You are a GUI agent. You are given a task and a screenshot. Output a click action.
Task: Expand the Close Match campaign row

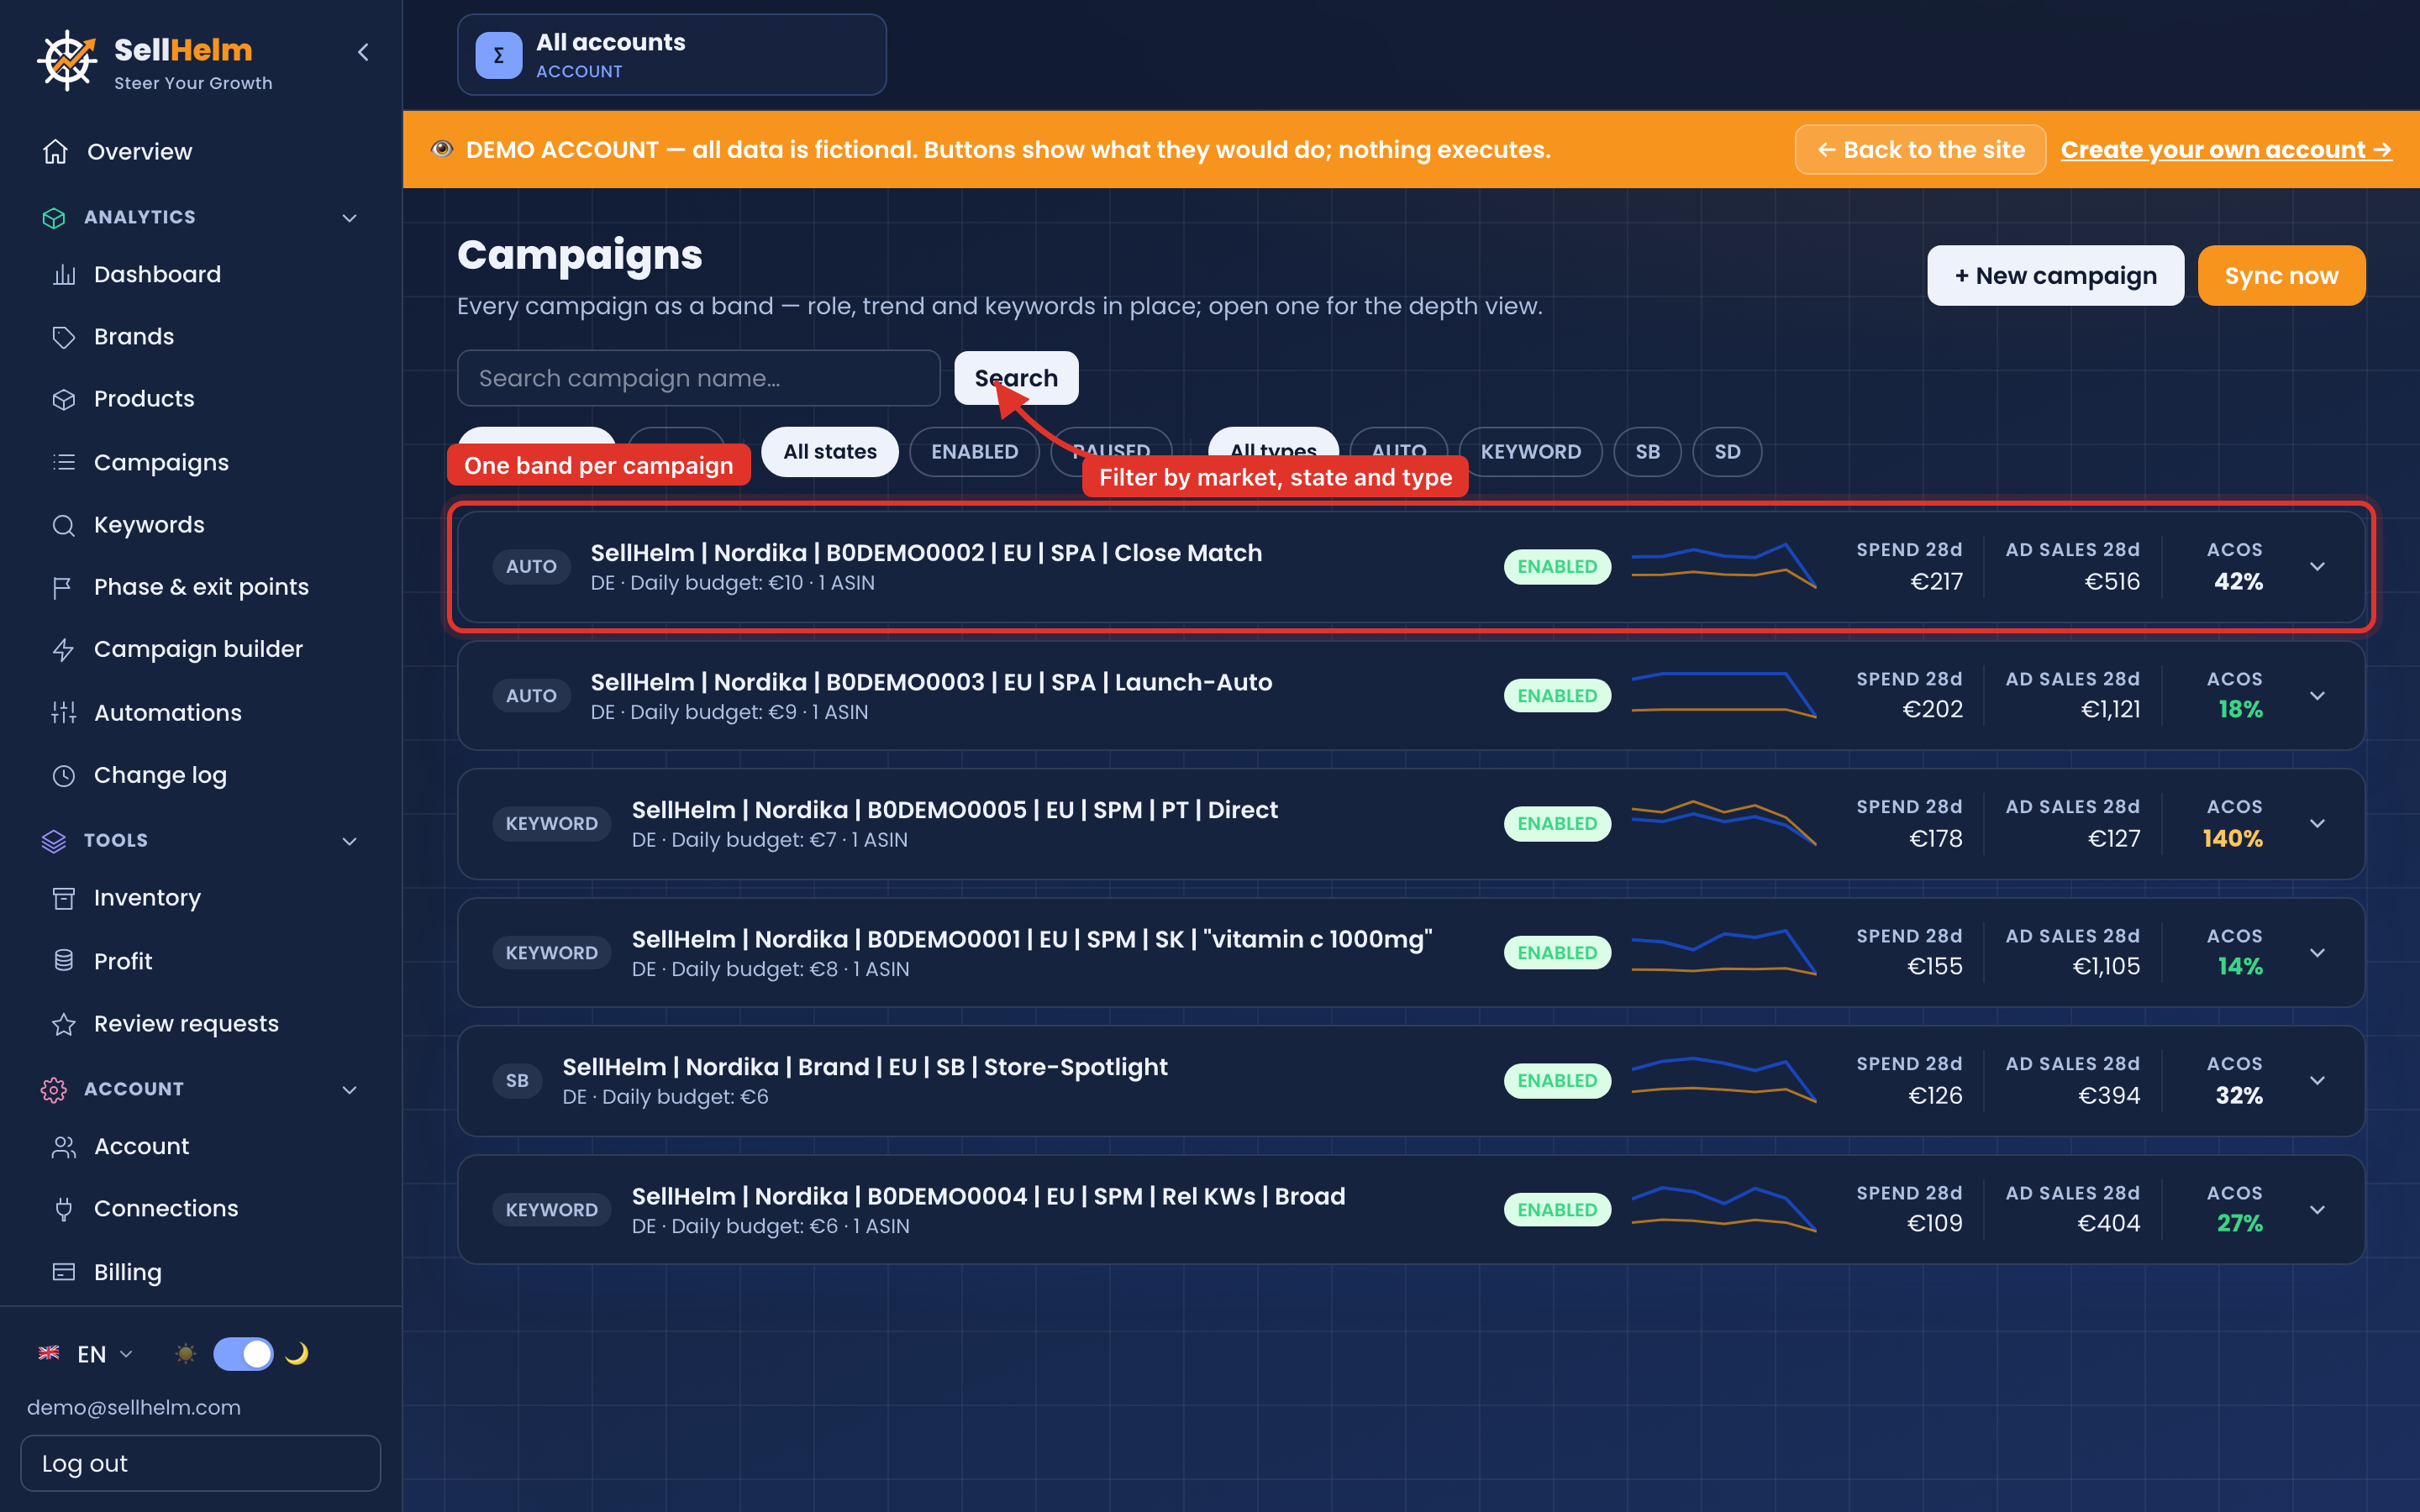[x=2317, y=567]
